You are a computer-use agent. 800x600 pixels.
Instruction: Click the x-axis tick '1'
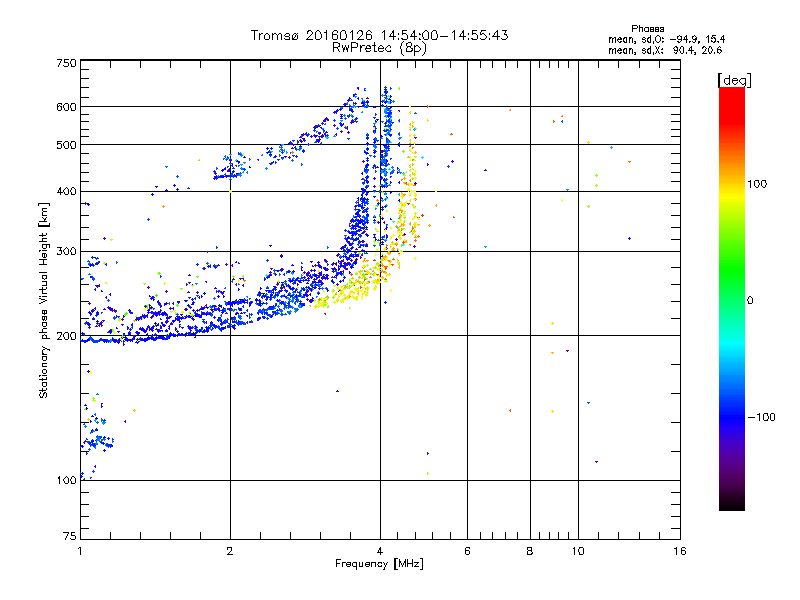(x=80, y=551)
